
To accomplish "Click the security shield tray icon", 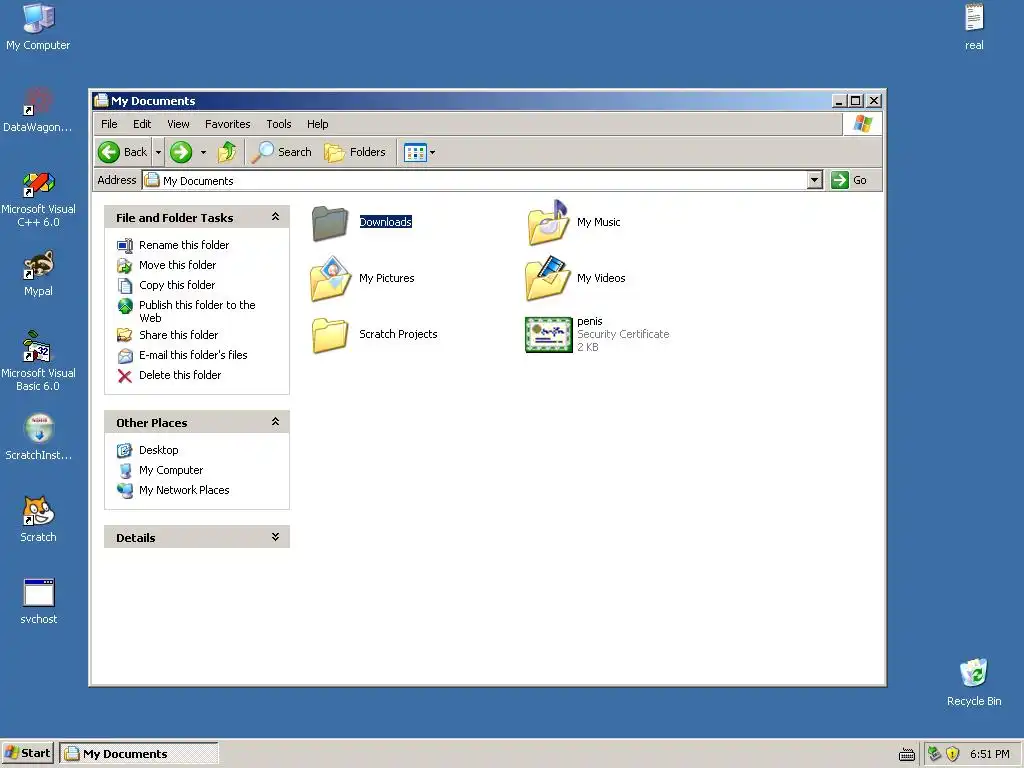I will pyautogui.click(x=953, y=754).
